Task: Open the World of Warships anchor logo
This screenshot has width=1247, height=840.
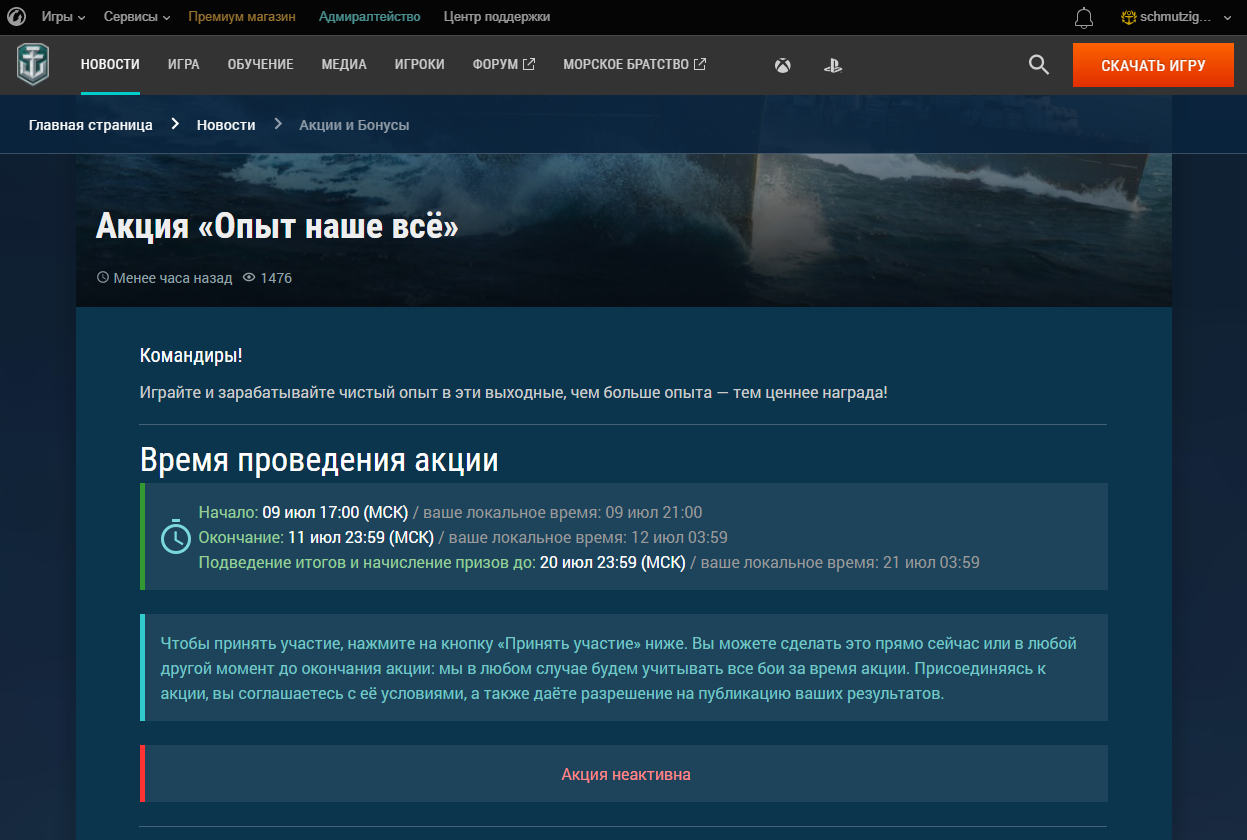Action: click(32, 65)
